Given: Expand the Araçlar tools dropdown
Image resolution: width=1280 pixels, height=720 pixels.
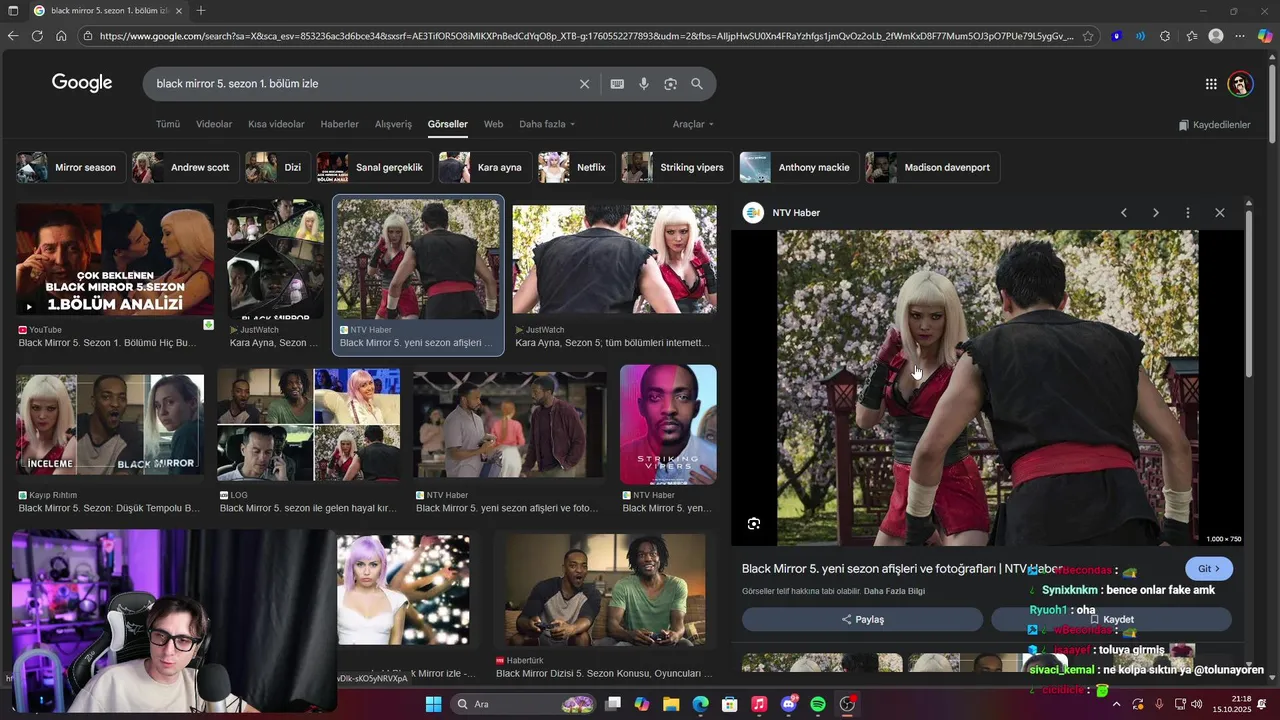Looking at the screenshot, I should [693, 124].
